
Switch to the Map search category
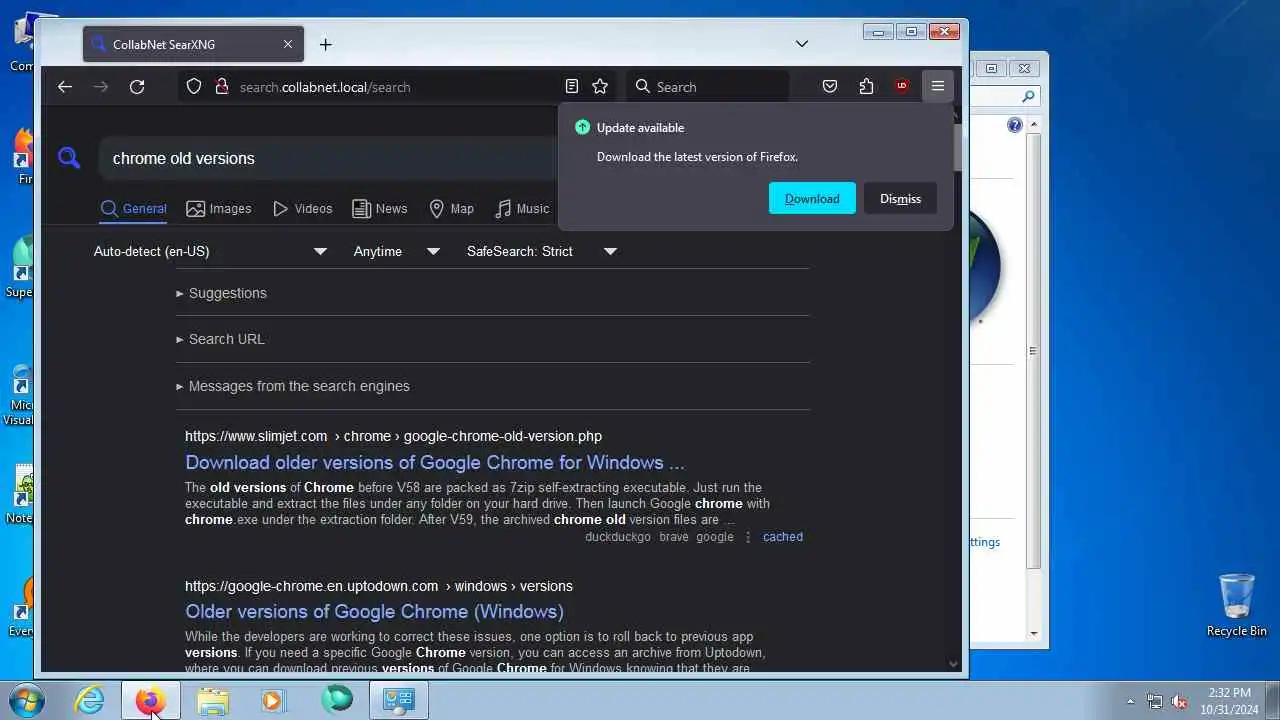pyautogui.click(x=451, y=209)
